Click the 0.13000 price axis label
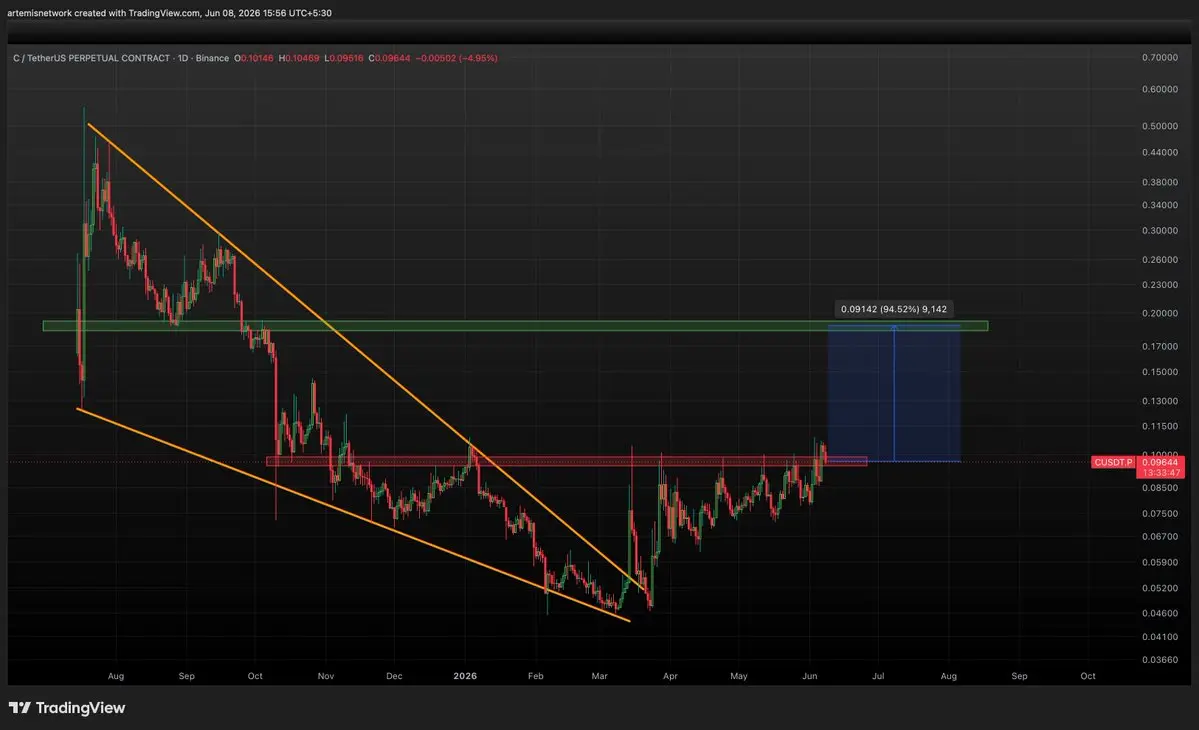The width and height of the screenshot is (1199, 730). tap(1159, 401)
